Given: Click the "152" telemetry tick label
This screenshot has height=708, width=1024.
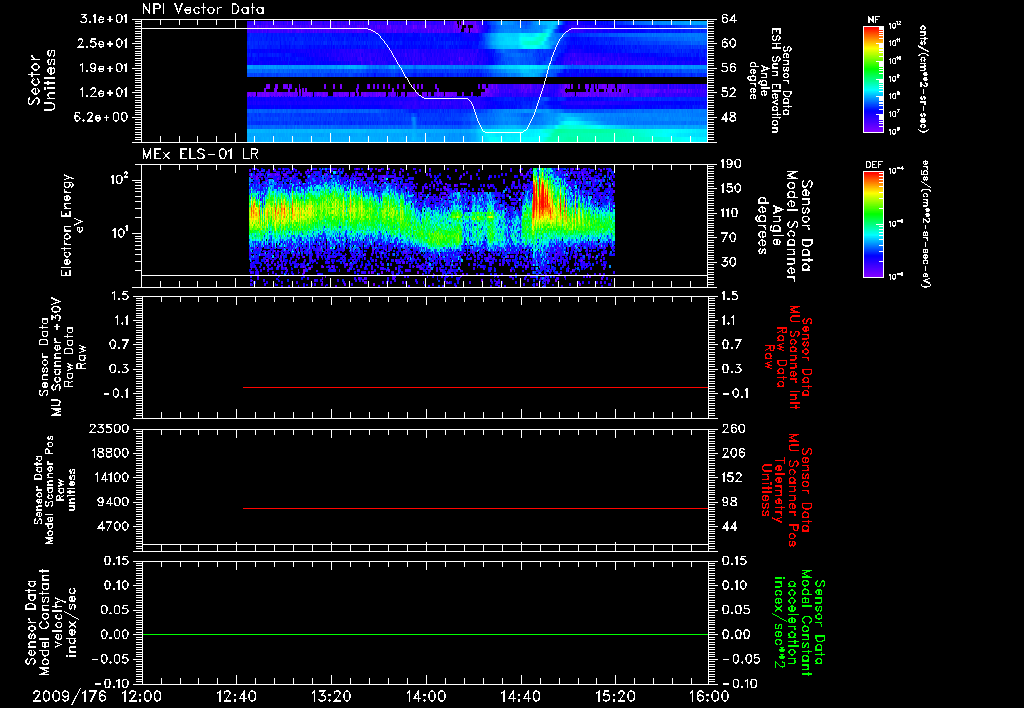Looking at the screenshot, I should tap(733, 477).
